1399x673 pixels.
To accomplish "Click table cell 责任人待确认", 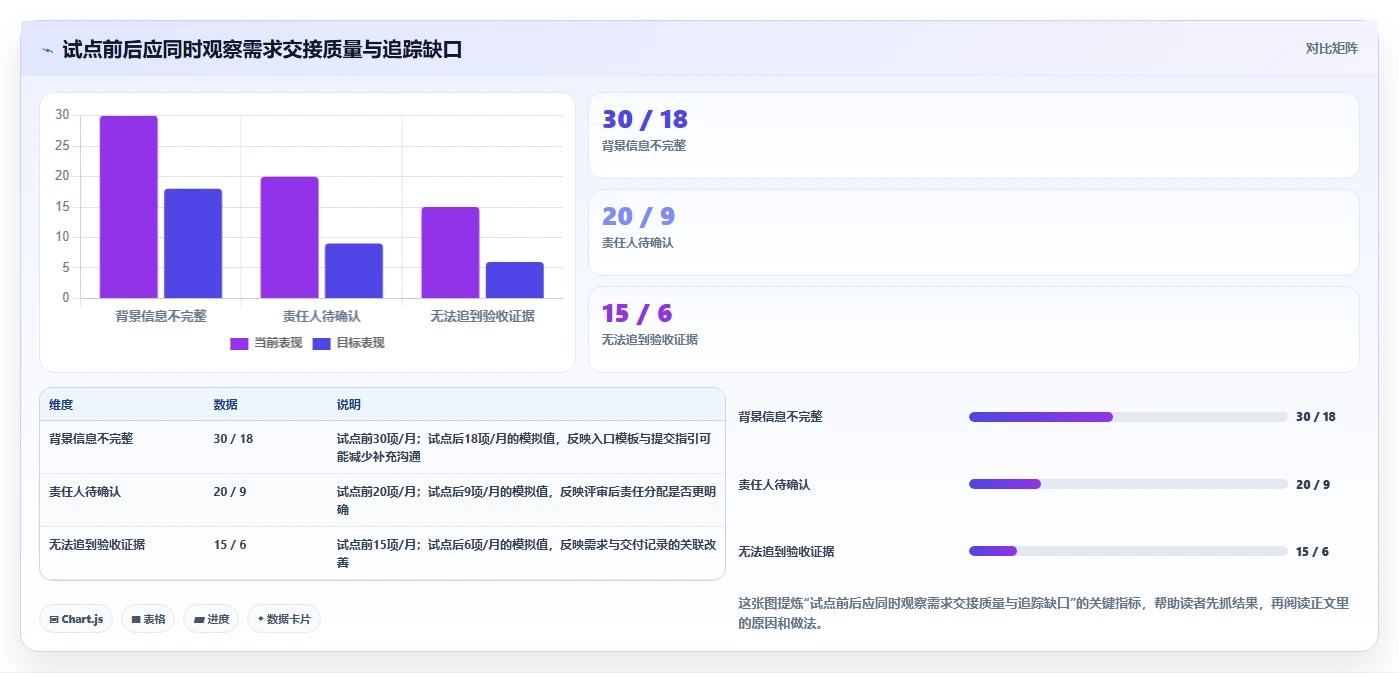I will pos(85,492).
